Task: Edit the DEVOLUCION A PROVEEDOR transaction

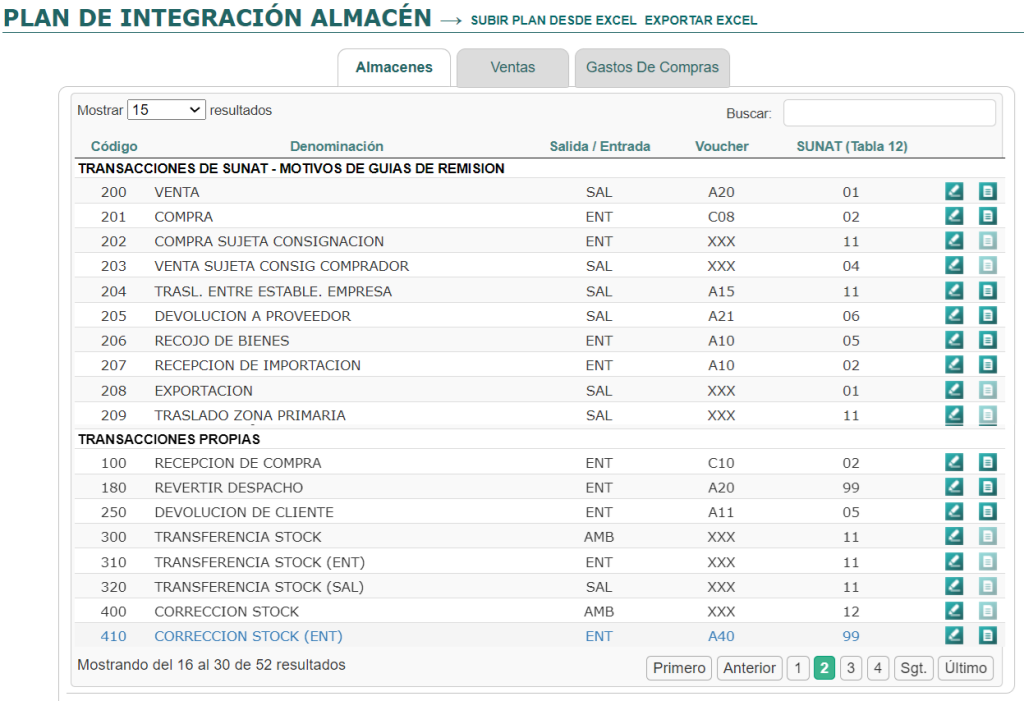Action: click(954, 315)
